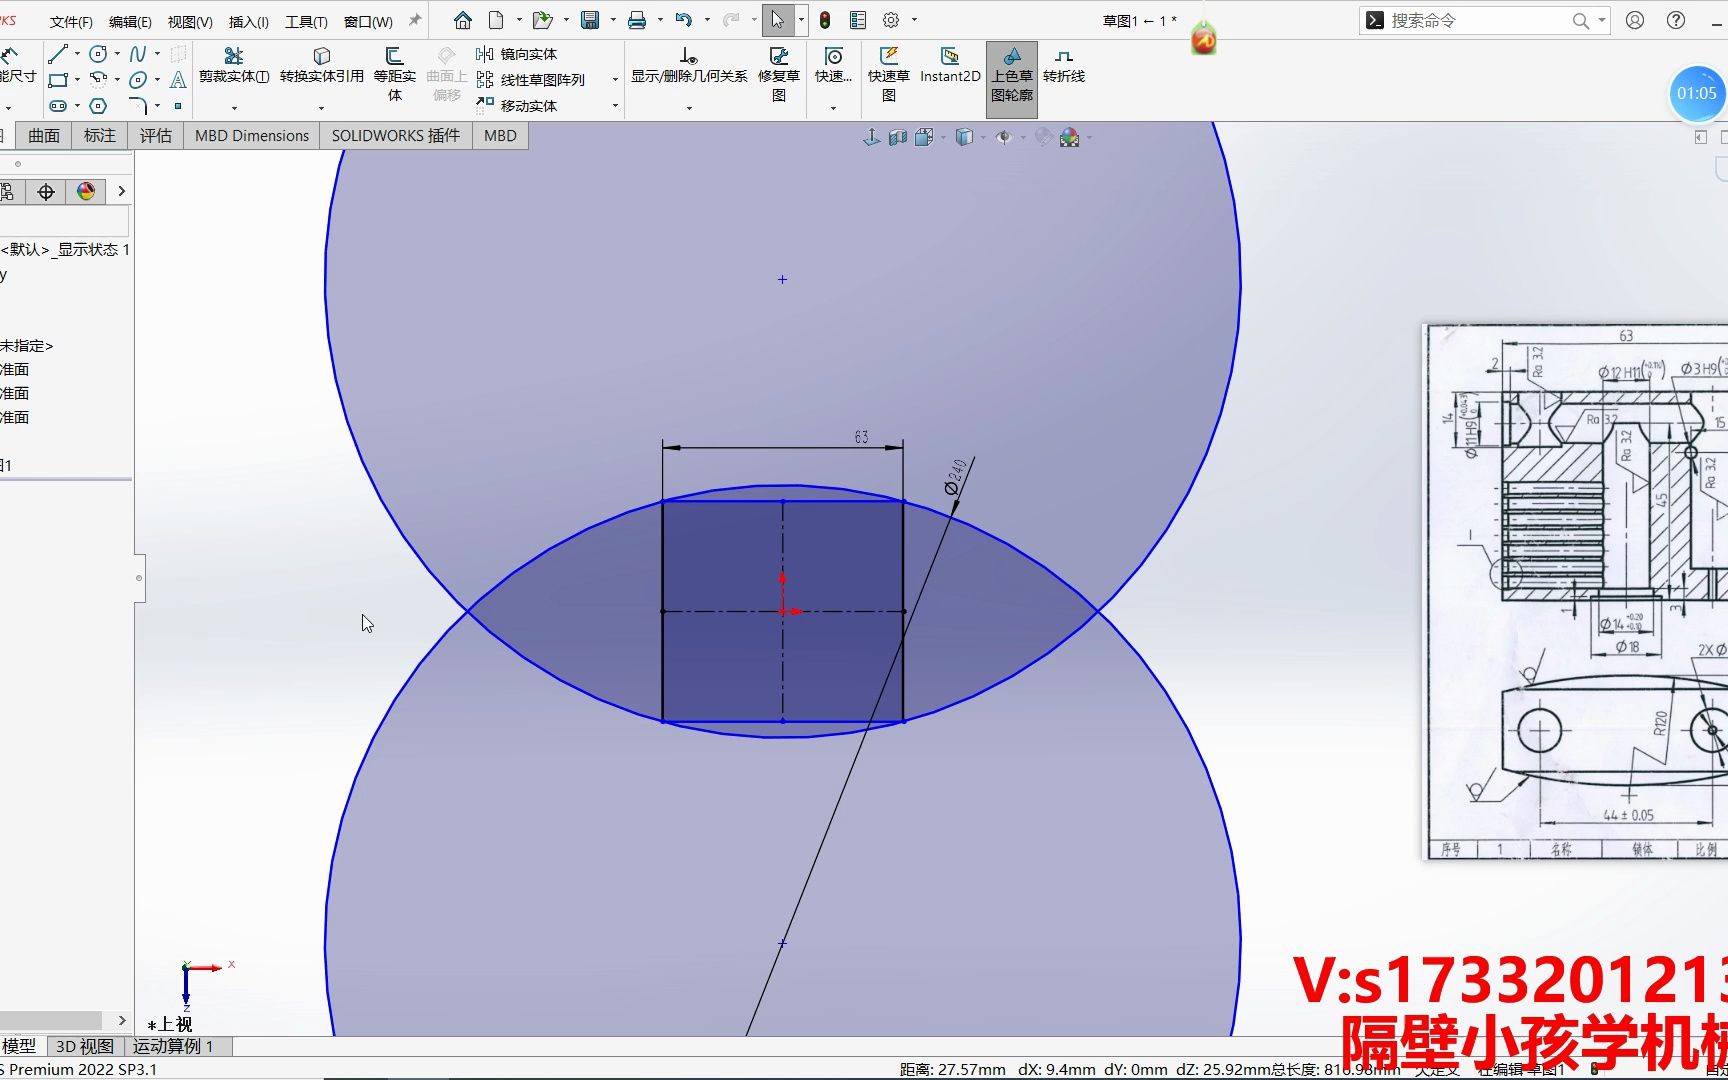Select the Point sketch tool
Viewport: 1728px width, 1080px height.
(178, 106)
